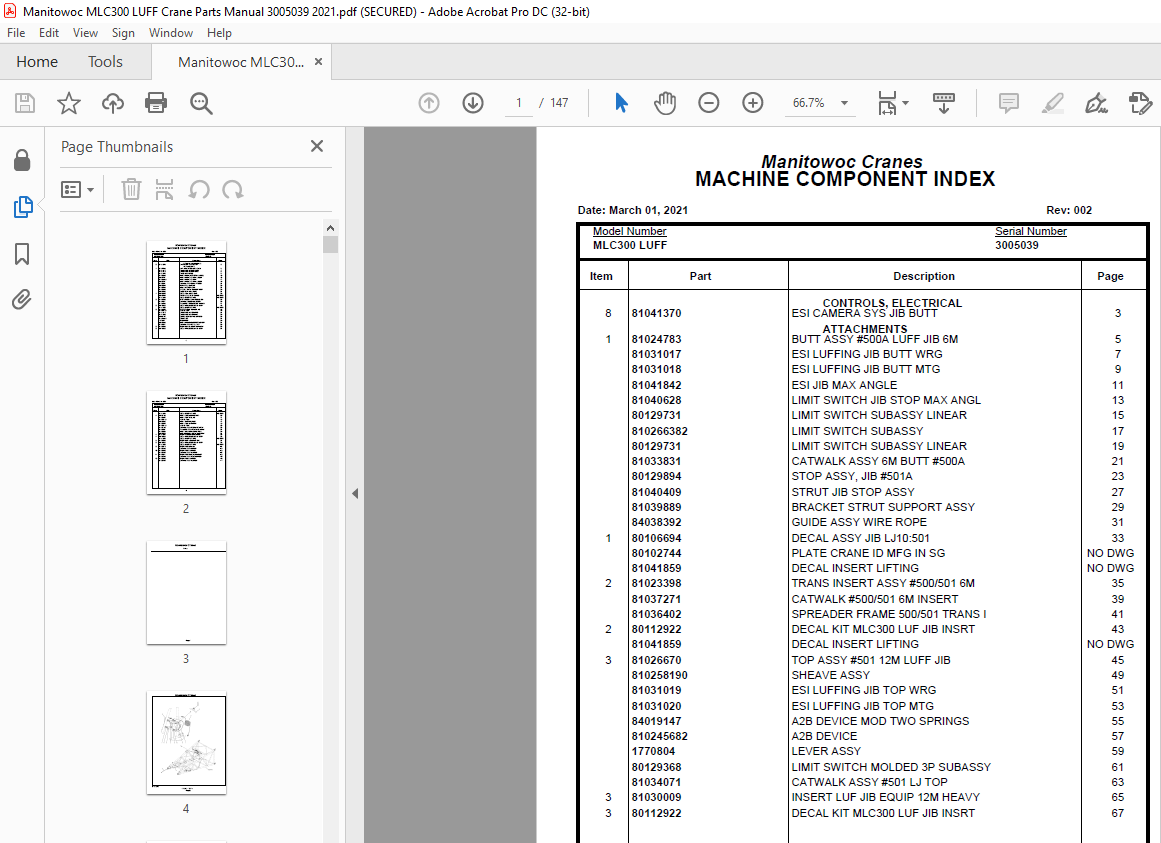Open the Edit menu
1161x843 pixels.
click(x=49, y=33)
